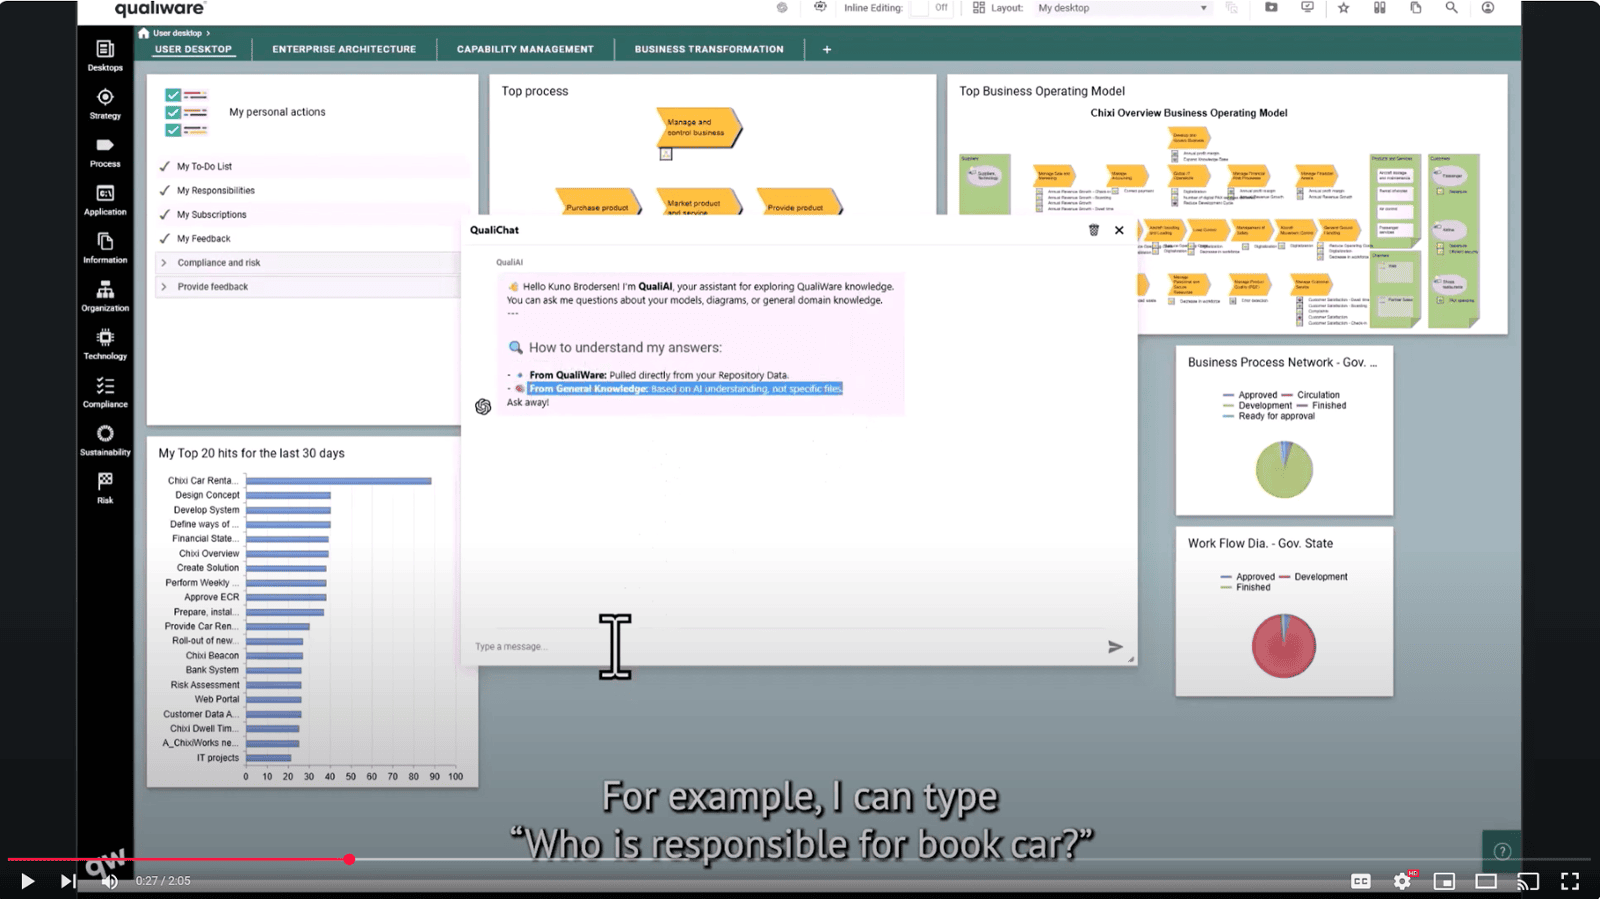Click the send message arrow icon
Image resolution: width=1600 pixels, height=899 pixels.
[x=1115, y=647]
